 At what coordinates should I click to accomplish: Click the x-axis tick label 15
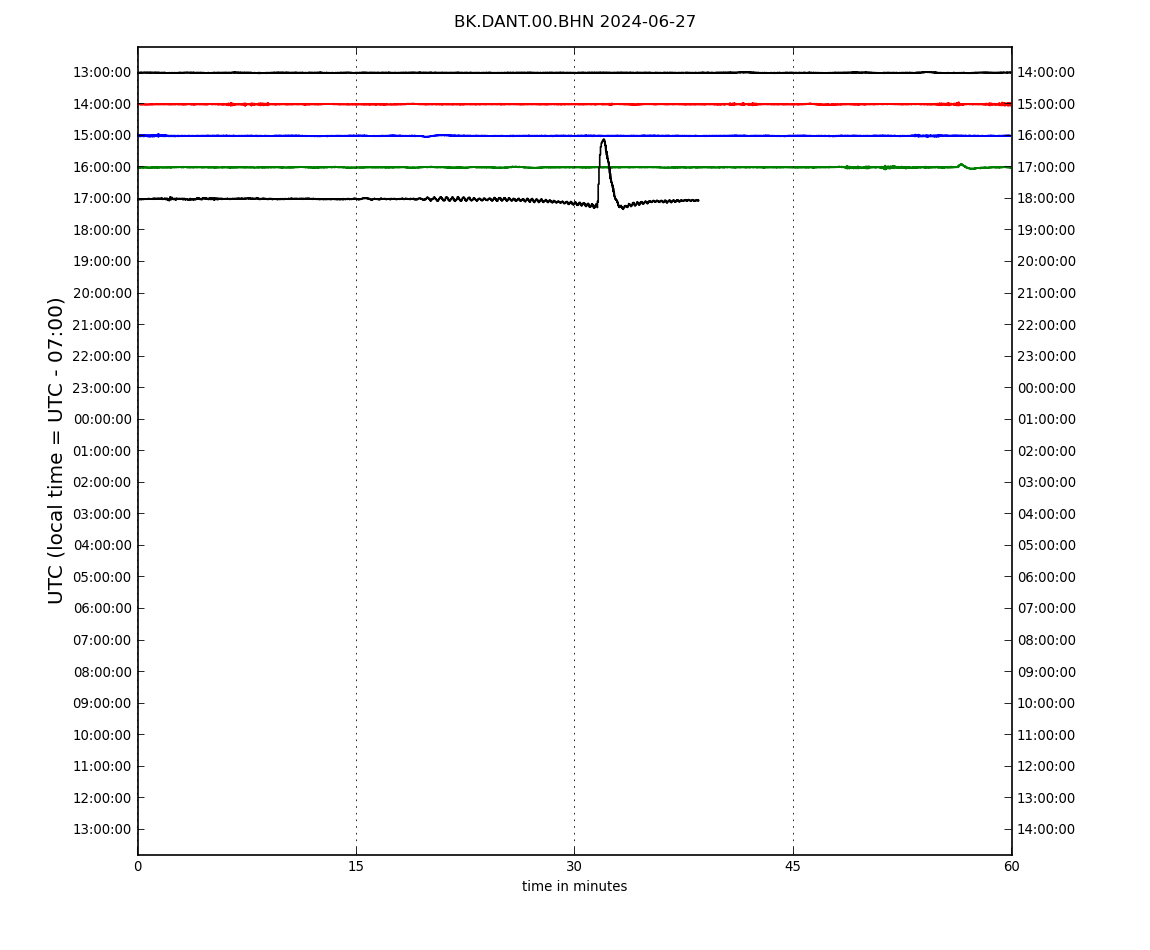click(x=356, y=866)
